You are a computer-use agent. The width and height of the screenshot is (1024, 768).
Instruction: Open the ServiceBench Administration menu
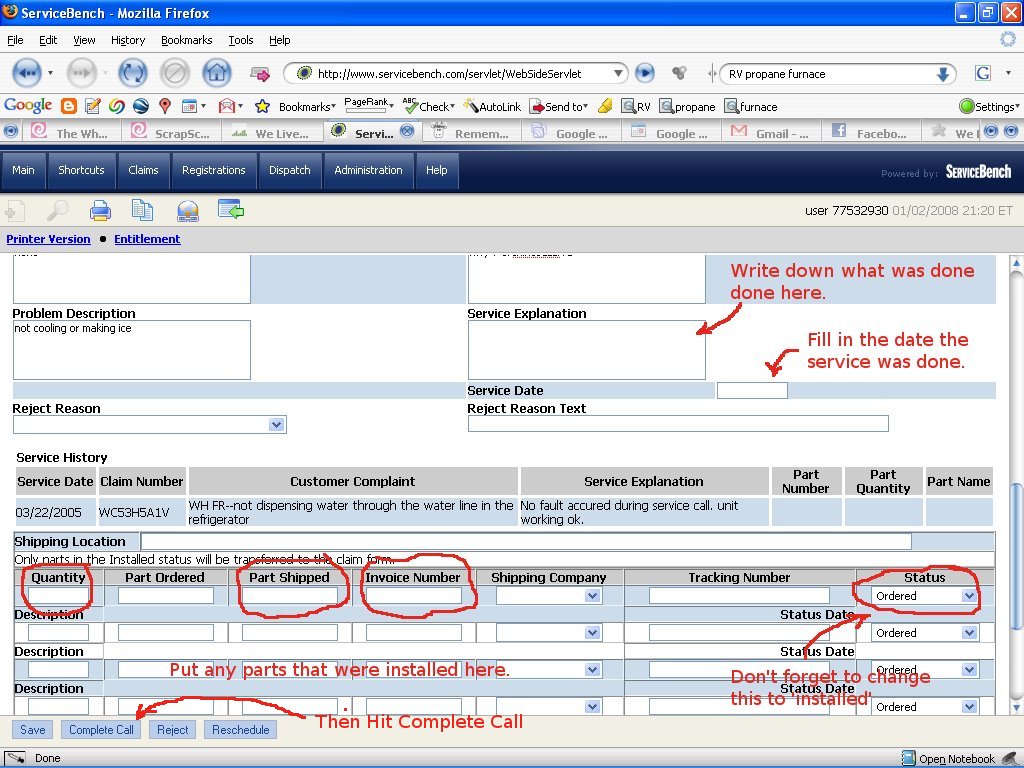point(368,170)
